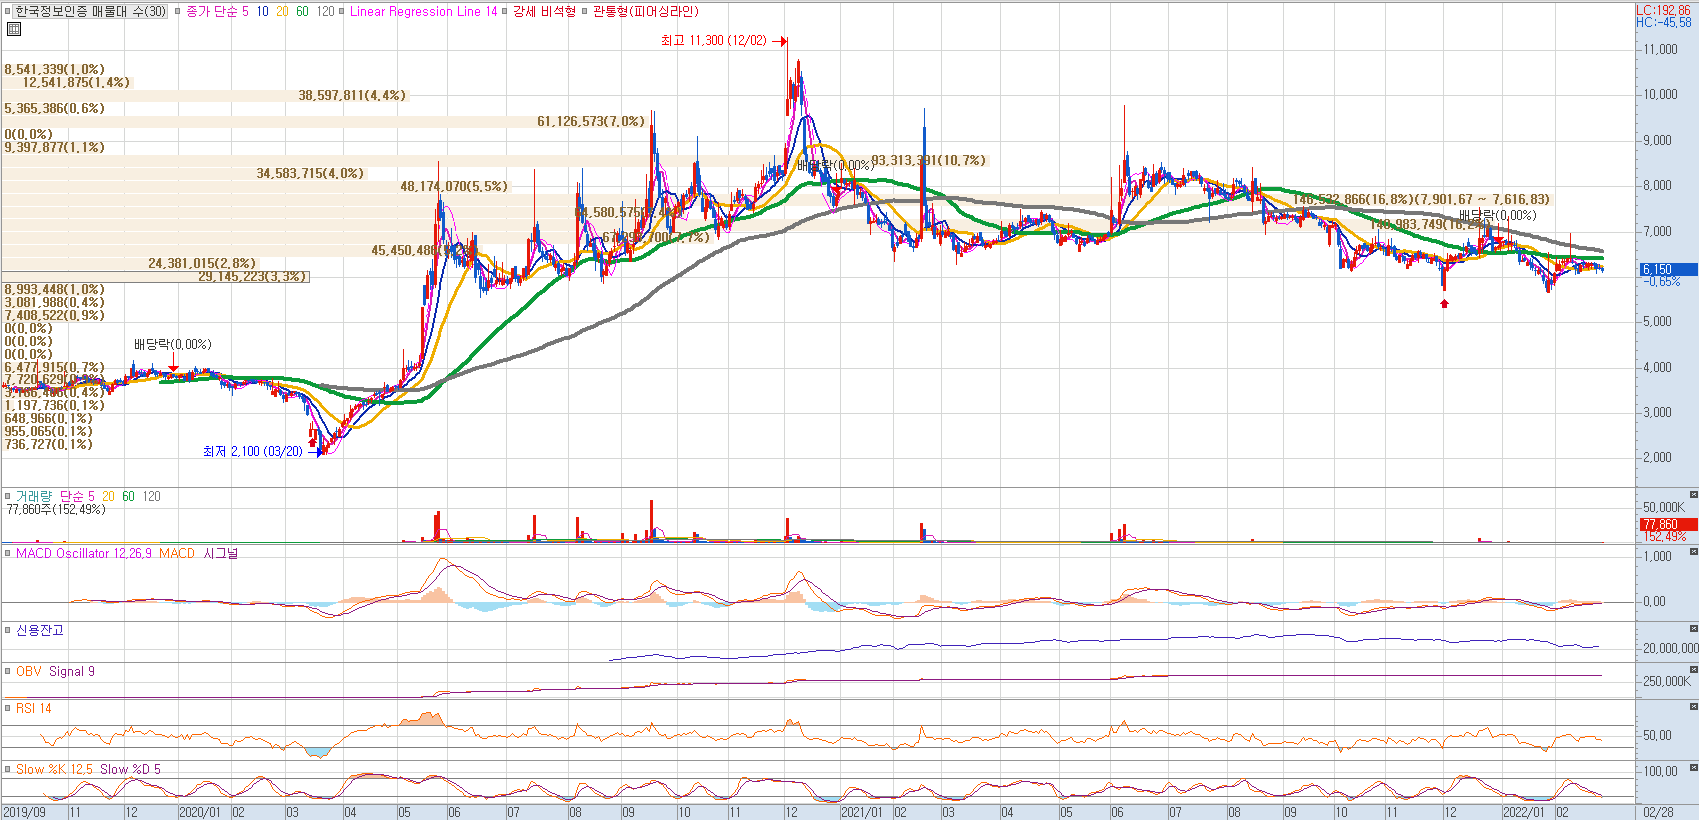
Task: Click the 2021/01 date on time axis
Action: (863, 813)
